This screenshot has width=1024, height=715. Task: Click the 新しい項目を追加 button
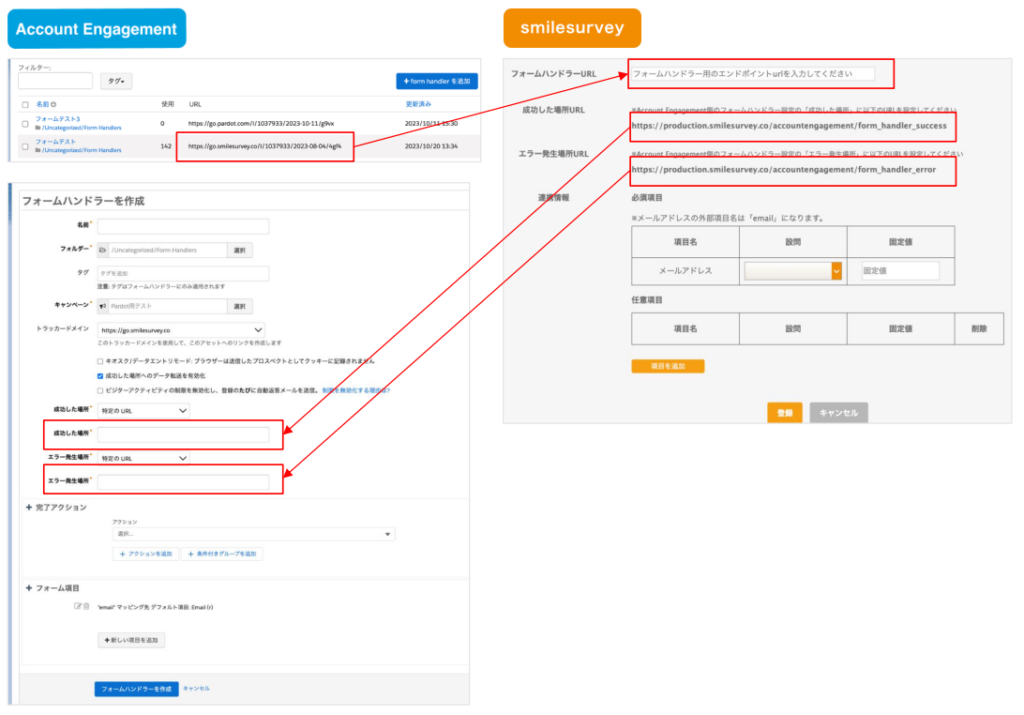pos(131,640)
